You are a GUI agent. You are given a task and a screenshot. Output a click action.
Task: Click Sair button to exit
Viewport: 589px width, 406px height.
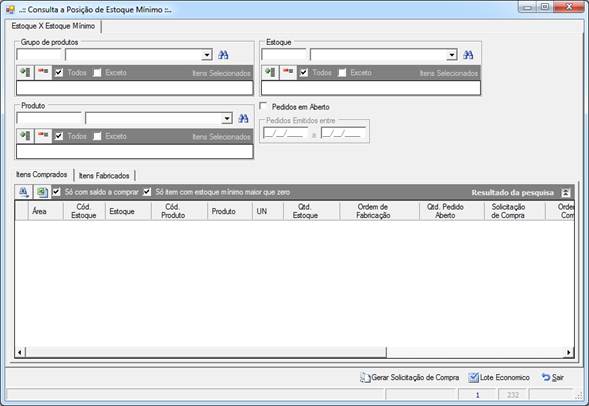[x=553, y=377]
